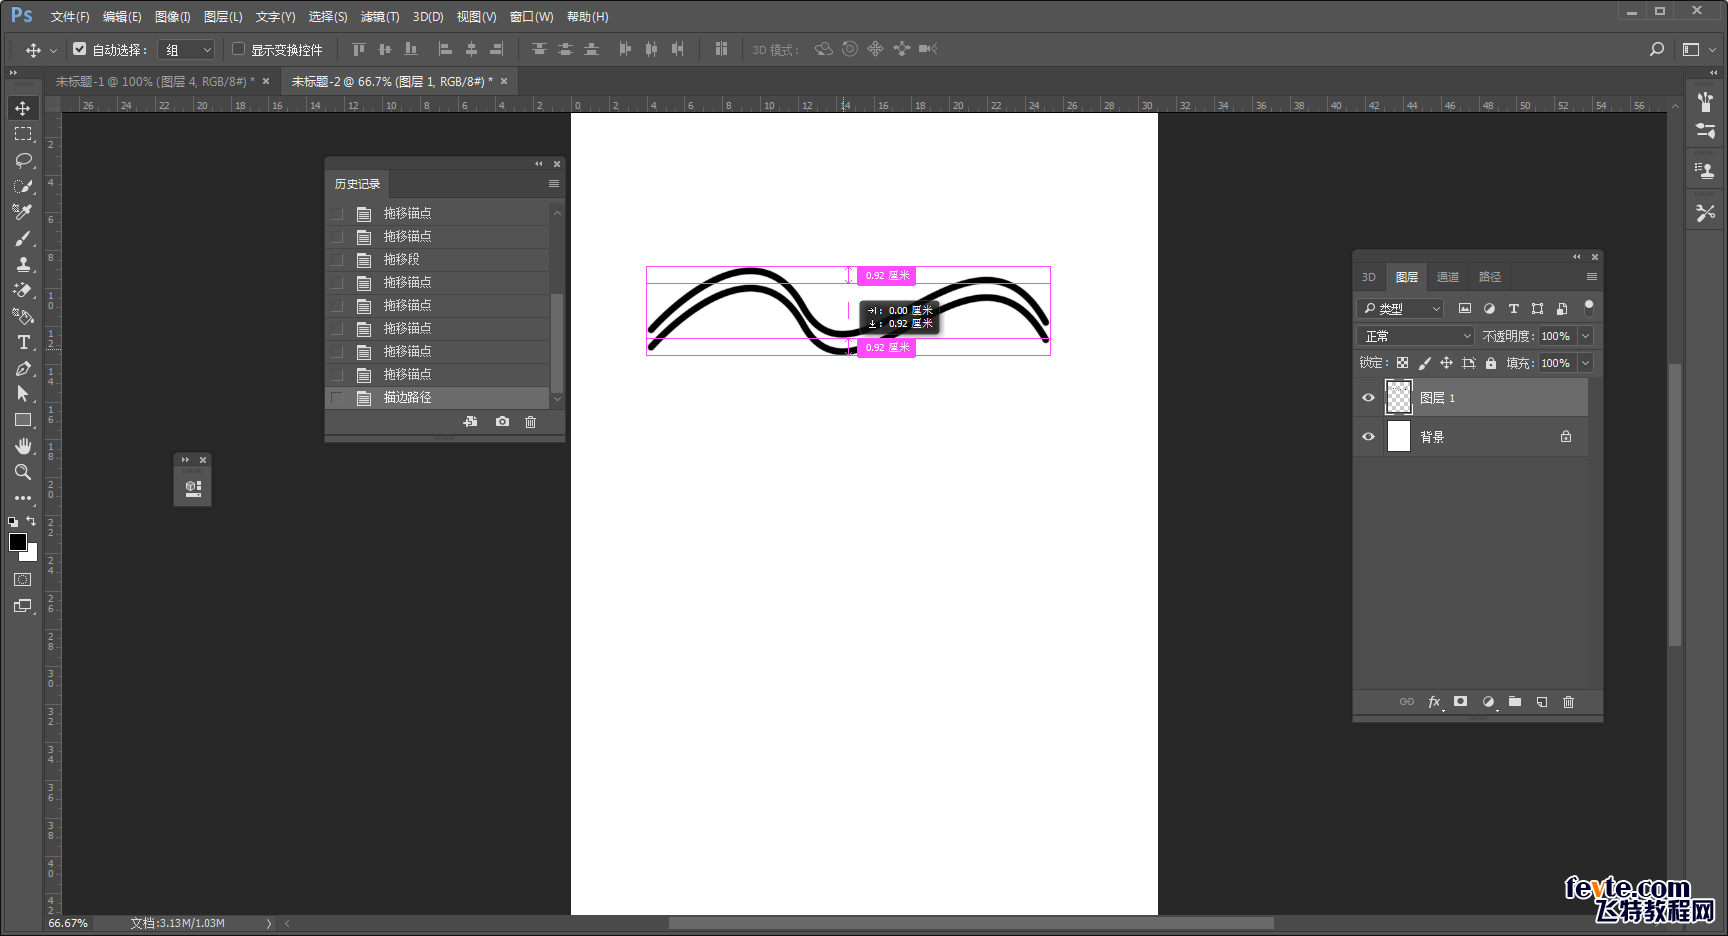Enable Show Transform Controls checkbox
The height and width of the screenshot is (936, 1728).
[239, 49]
